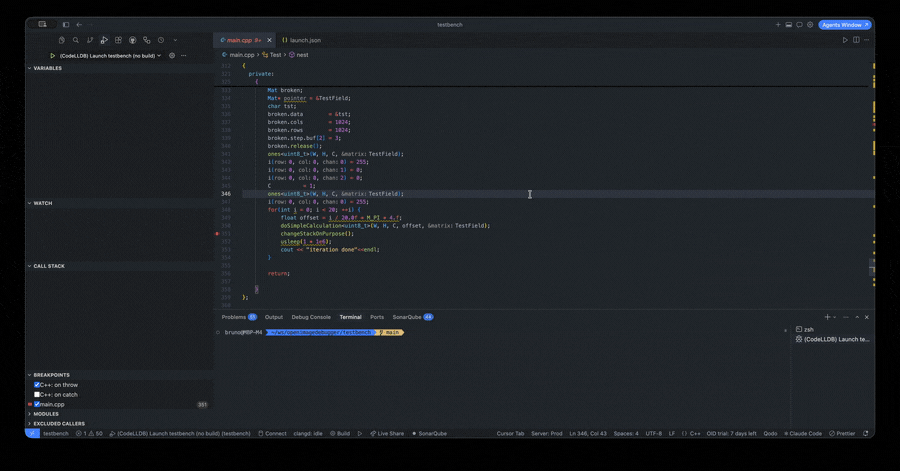Image resolution: width=900 pixels, height=471 pixels.
Task: Start debugging with the green play arrow
Action: 52,56
